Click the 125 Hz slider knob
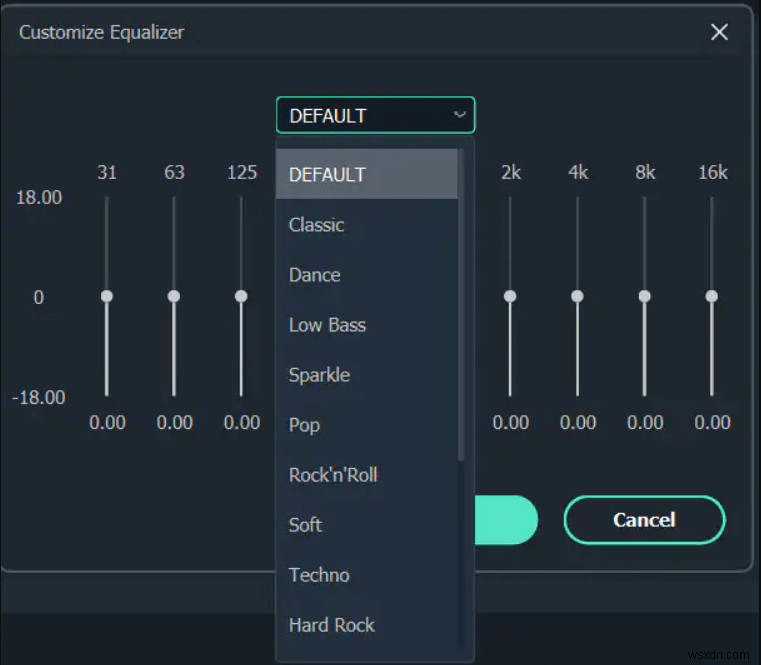The height and width of the screenshot is (665, 761). point(241,296)
